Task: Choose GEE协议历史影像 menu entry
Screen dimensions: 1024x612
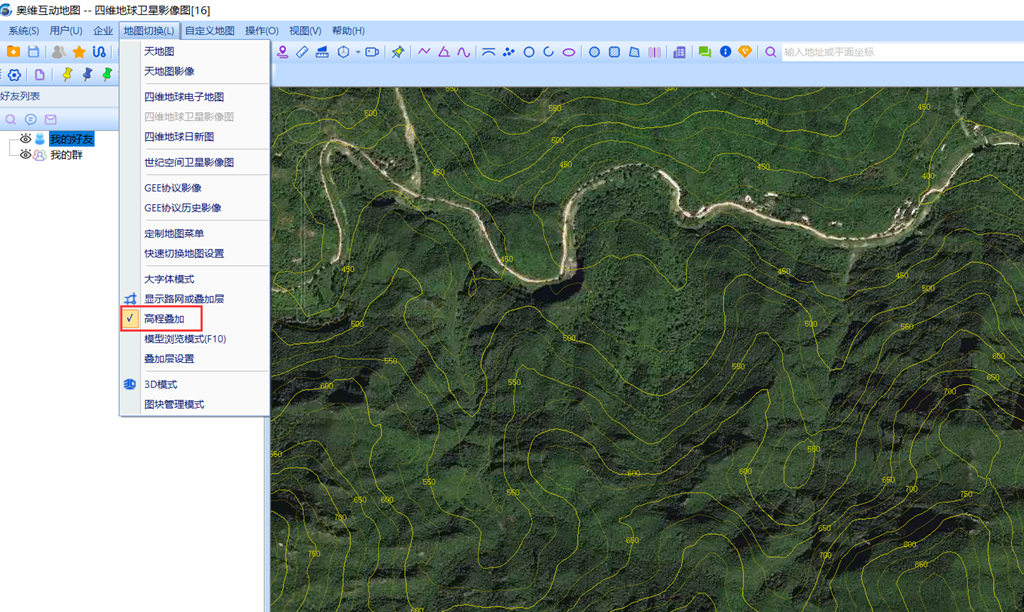Action: (x=183, y=208)
